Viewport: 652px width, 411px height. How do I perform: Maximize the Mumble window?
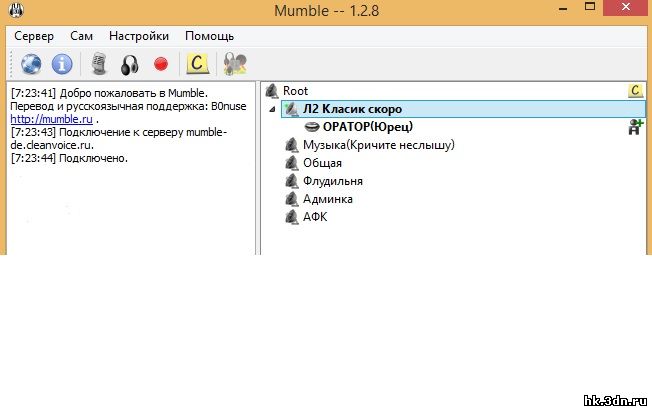(590, 7)
